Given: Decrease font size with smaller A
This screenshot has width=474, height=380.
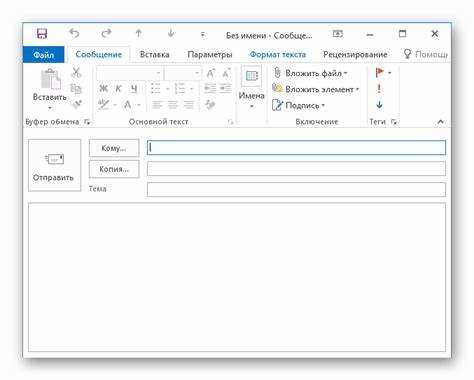Looking at the screenshot, I should [x=226, y=73].
